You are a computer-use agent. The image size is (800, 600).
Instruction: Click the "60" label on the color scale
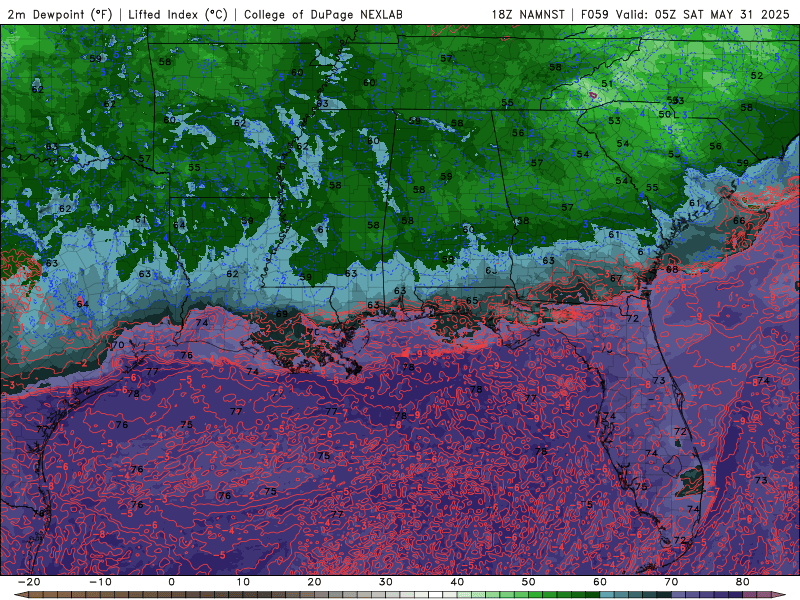coord(600,582)
